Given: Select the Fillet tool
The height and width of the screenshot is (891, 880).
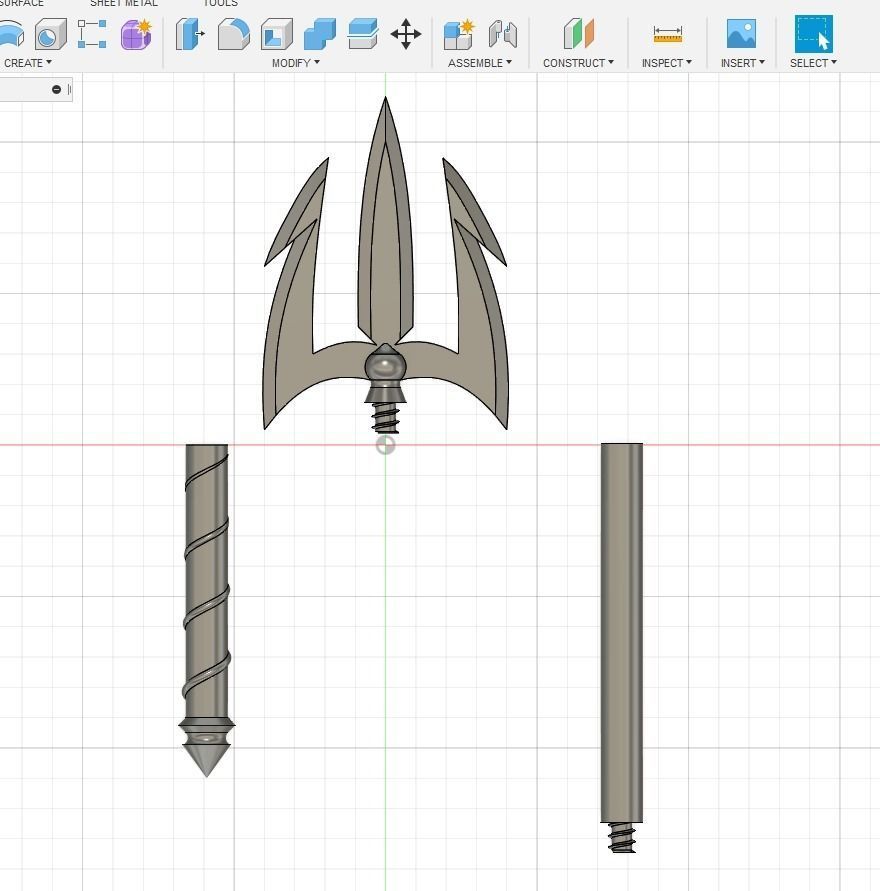Looking at the screenshot, I should pyautogui.click(x=233, y=34).
